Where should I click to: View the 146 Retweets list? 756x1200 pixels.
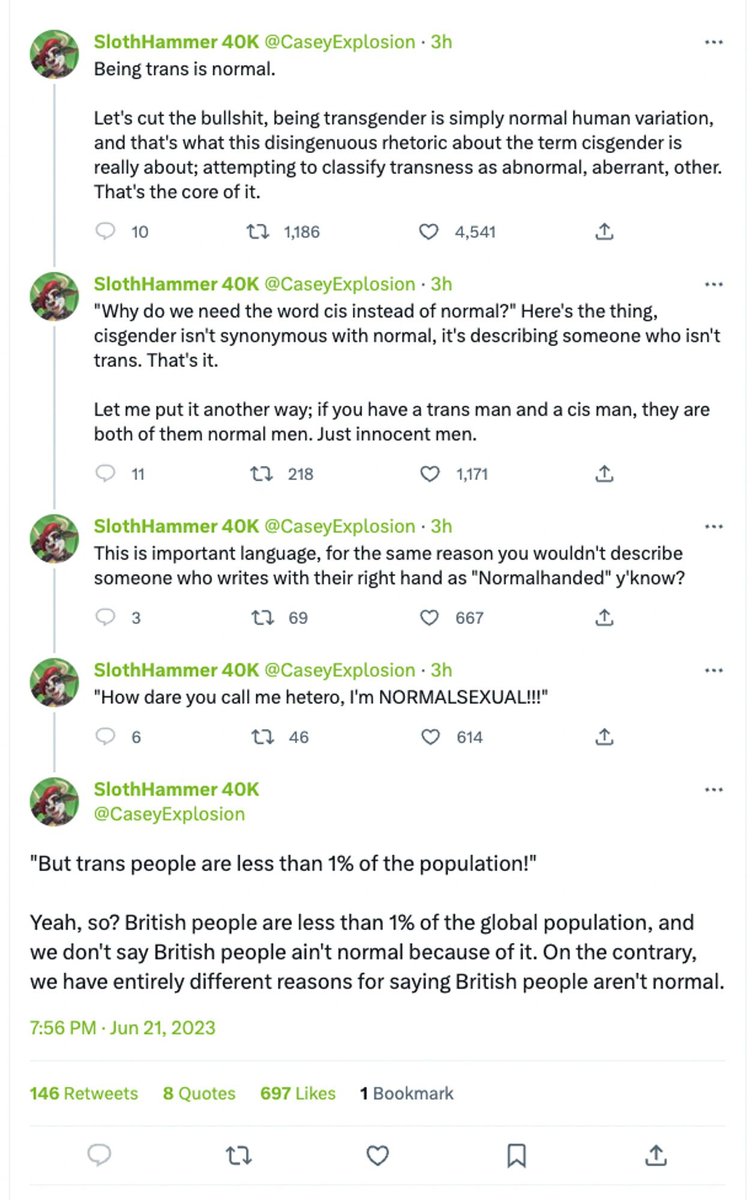tap(84, 1093)
